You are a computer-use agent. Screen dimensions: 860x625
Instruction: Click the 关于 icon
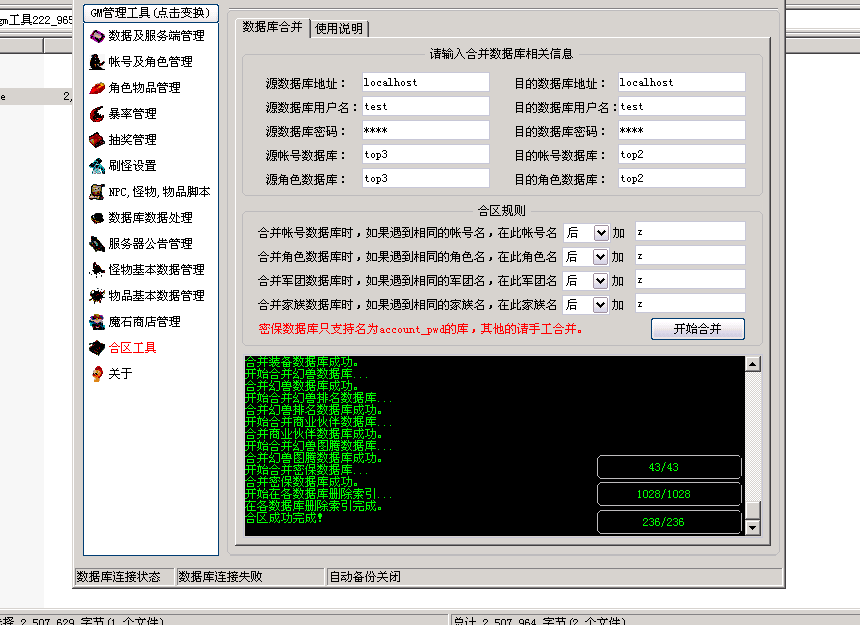97,374
